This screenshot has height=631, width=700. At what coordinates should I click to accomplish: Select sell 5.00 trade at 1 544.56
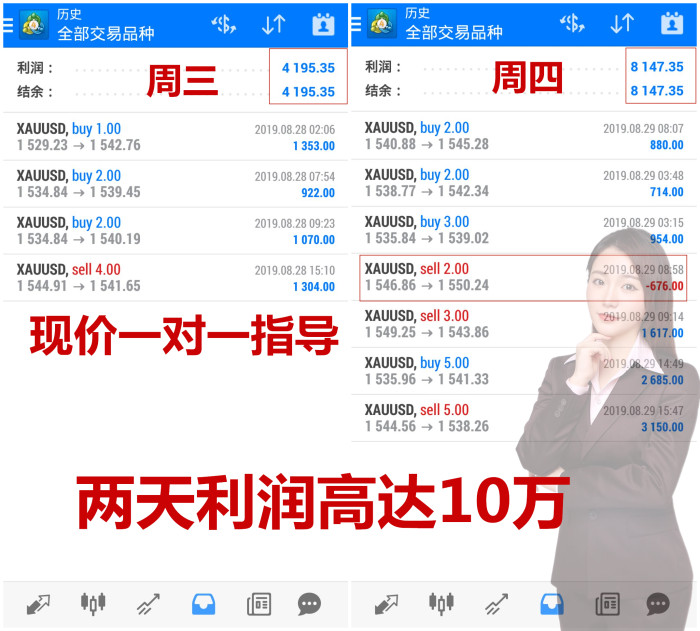pyautogui.click(x=524, y=418)
